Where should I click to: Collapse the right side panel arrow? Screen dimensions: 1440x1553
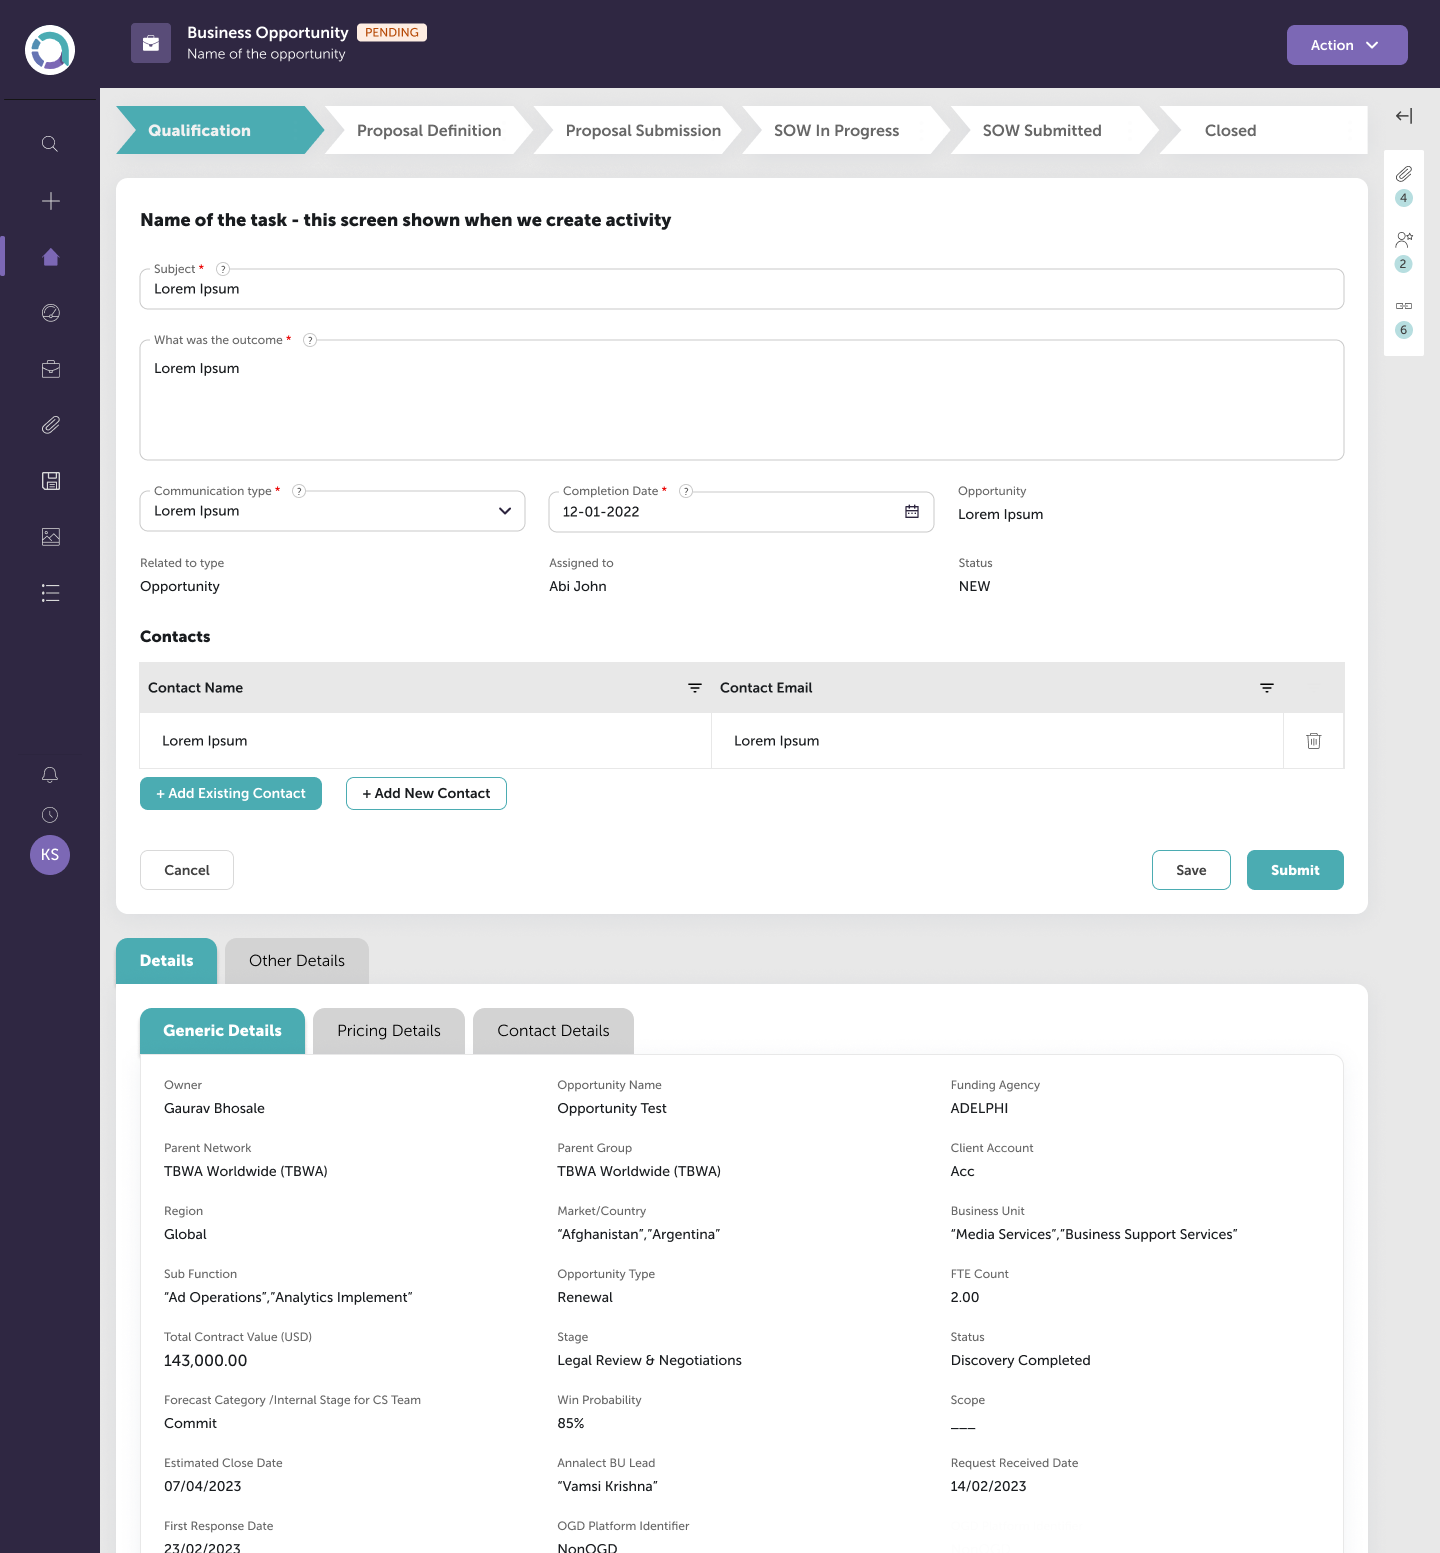pos(1403,116)
